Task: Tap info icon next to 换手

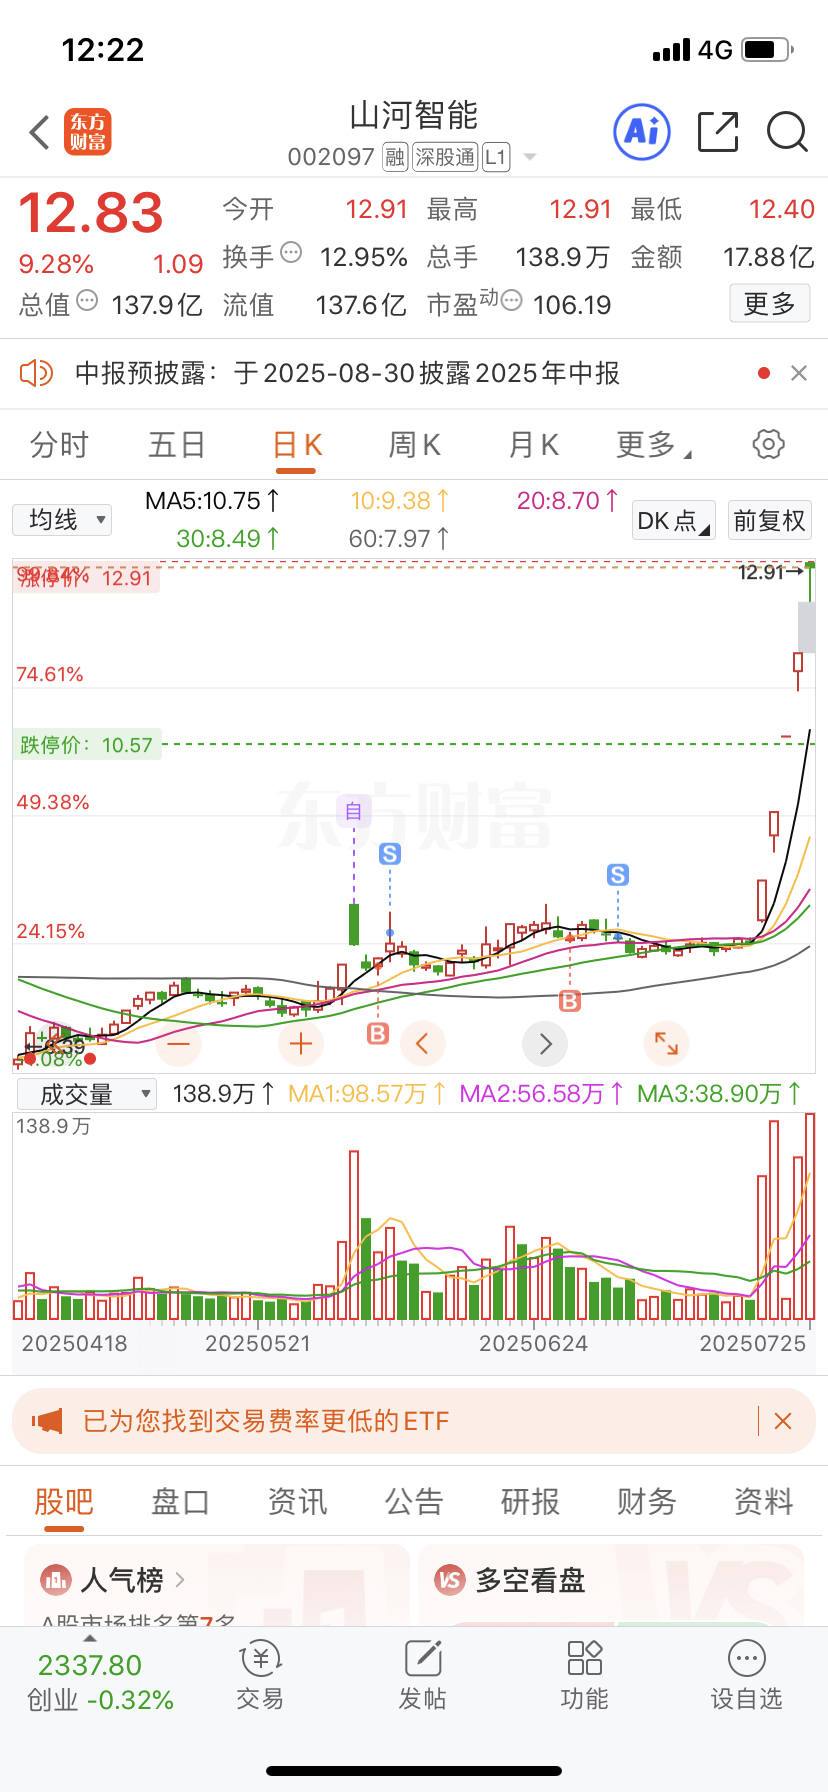Action: point(291,252)
